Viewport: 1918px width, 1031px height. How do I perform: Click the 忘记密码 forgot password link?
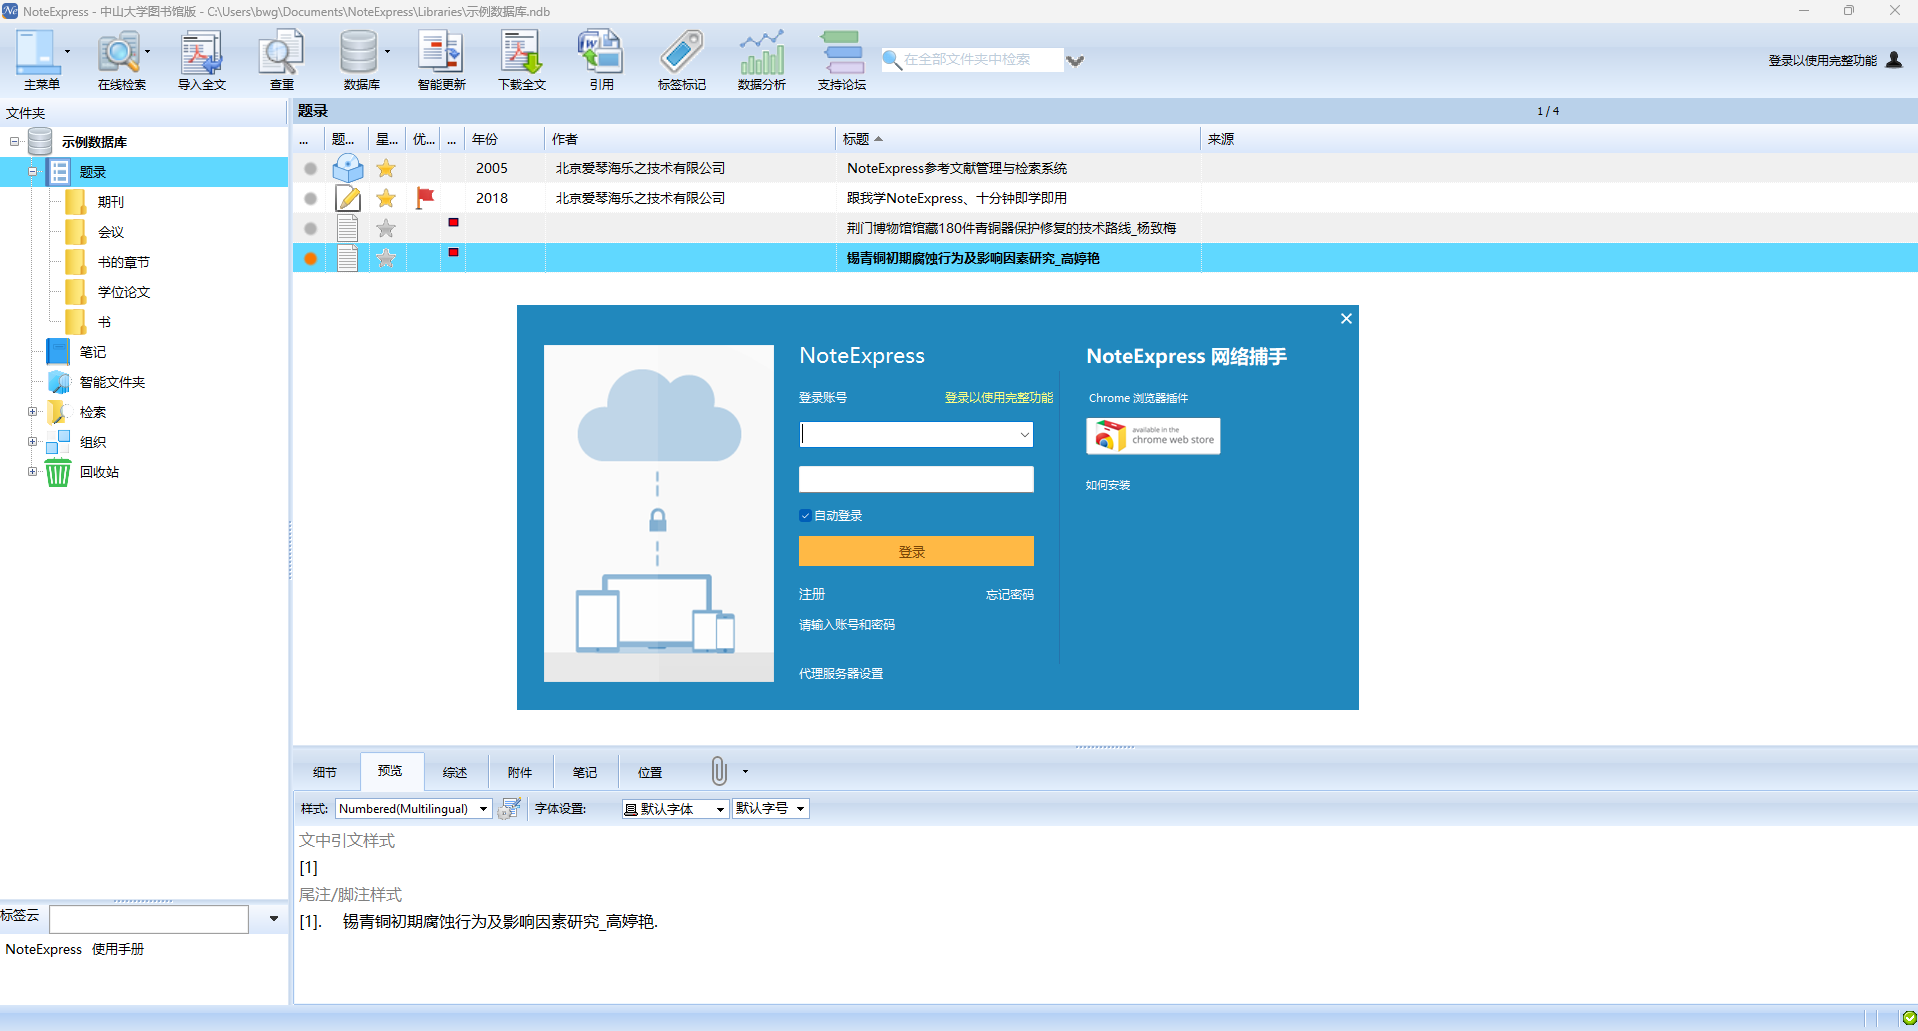click(x=1010, y=595)
